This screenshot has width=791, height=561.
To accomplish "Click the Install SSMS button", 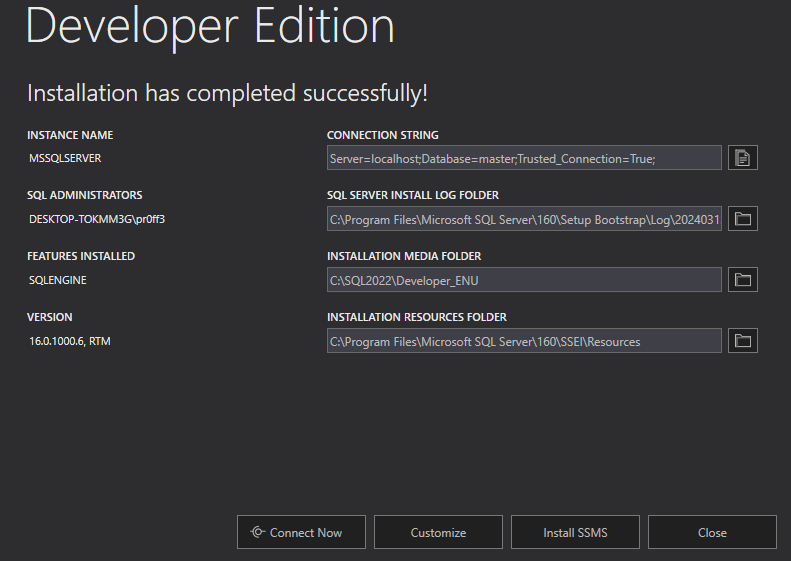I will [x=575, y=532].
